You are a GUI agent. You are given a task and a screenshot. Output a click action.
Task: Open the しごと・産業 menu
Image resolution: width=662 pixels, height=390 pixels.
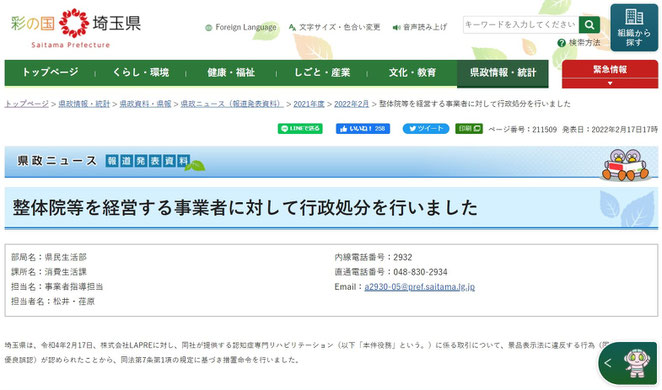click(322, 73)
